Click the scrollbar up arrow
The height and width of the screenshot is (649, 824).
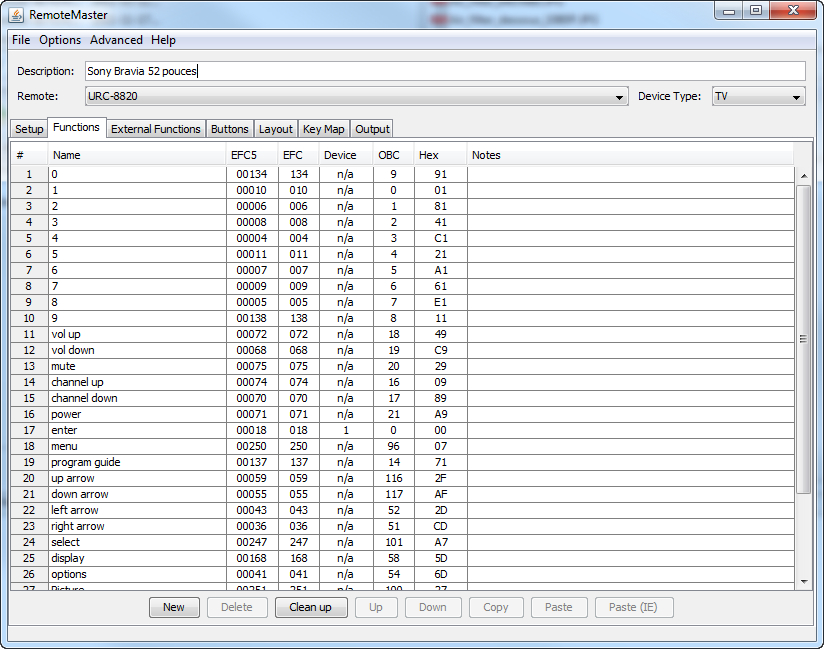coord(803,176)
